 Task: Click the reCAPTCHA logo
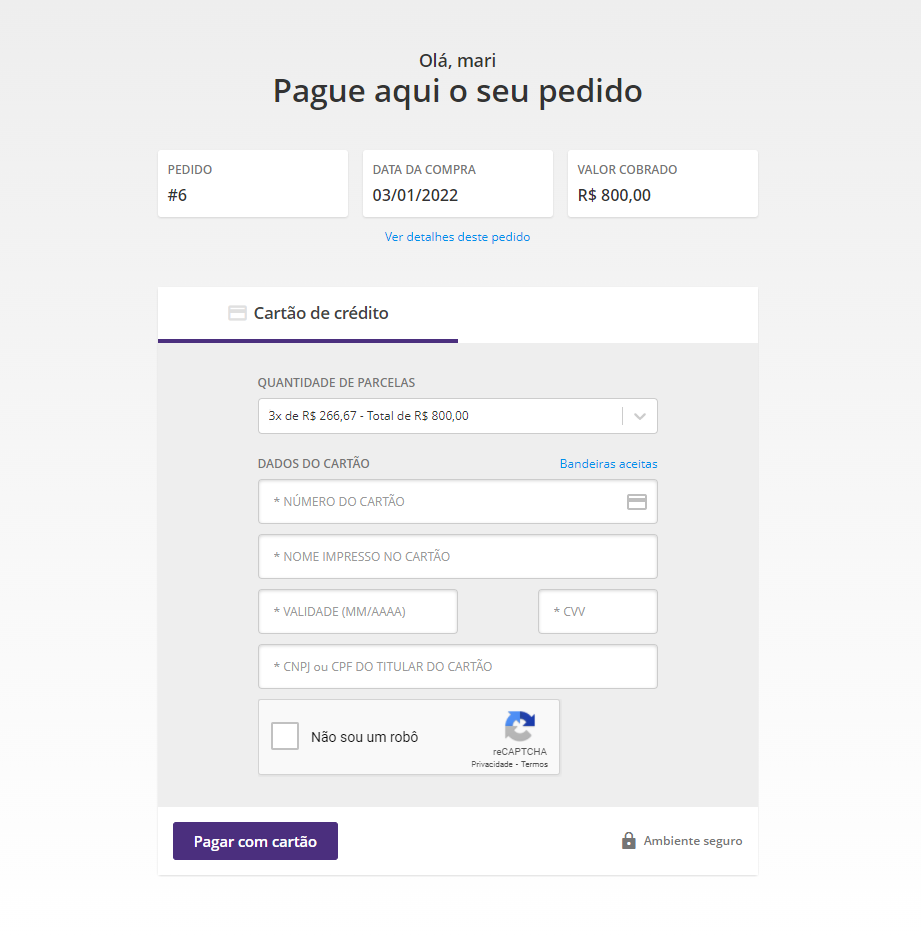point(519,725)
